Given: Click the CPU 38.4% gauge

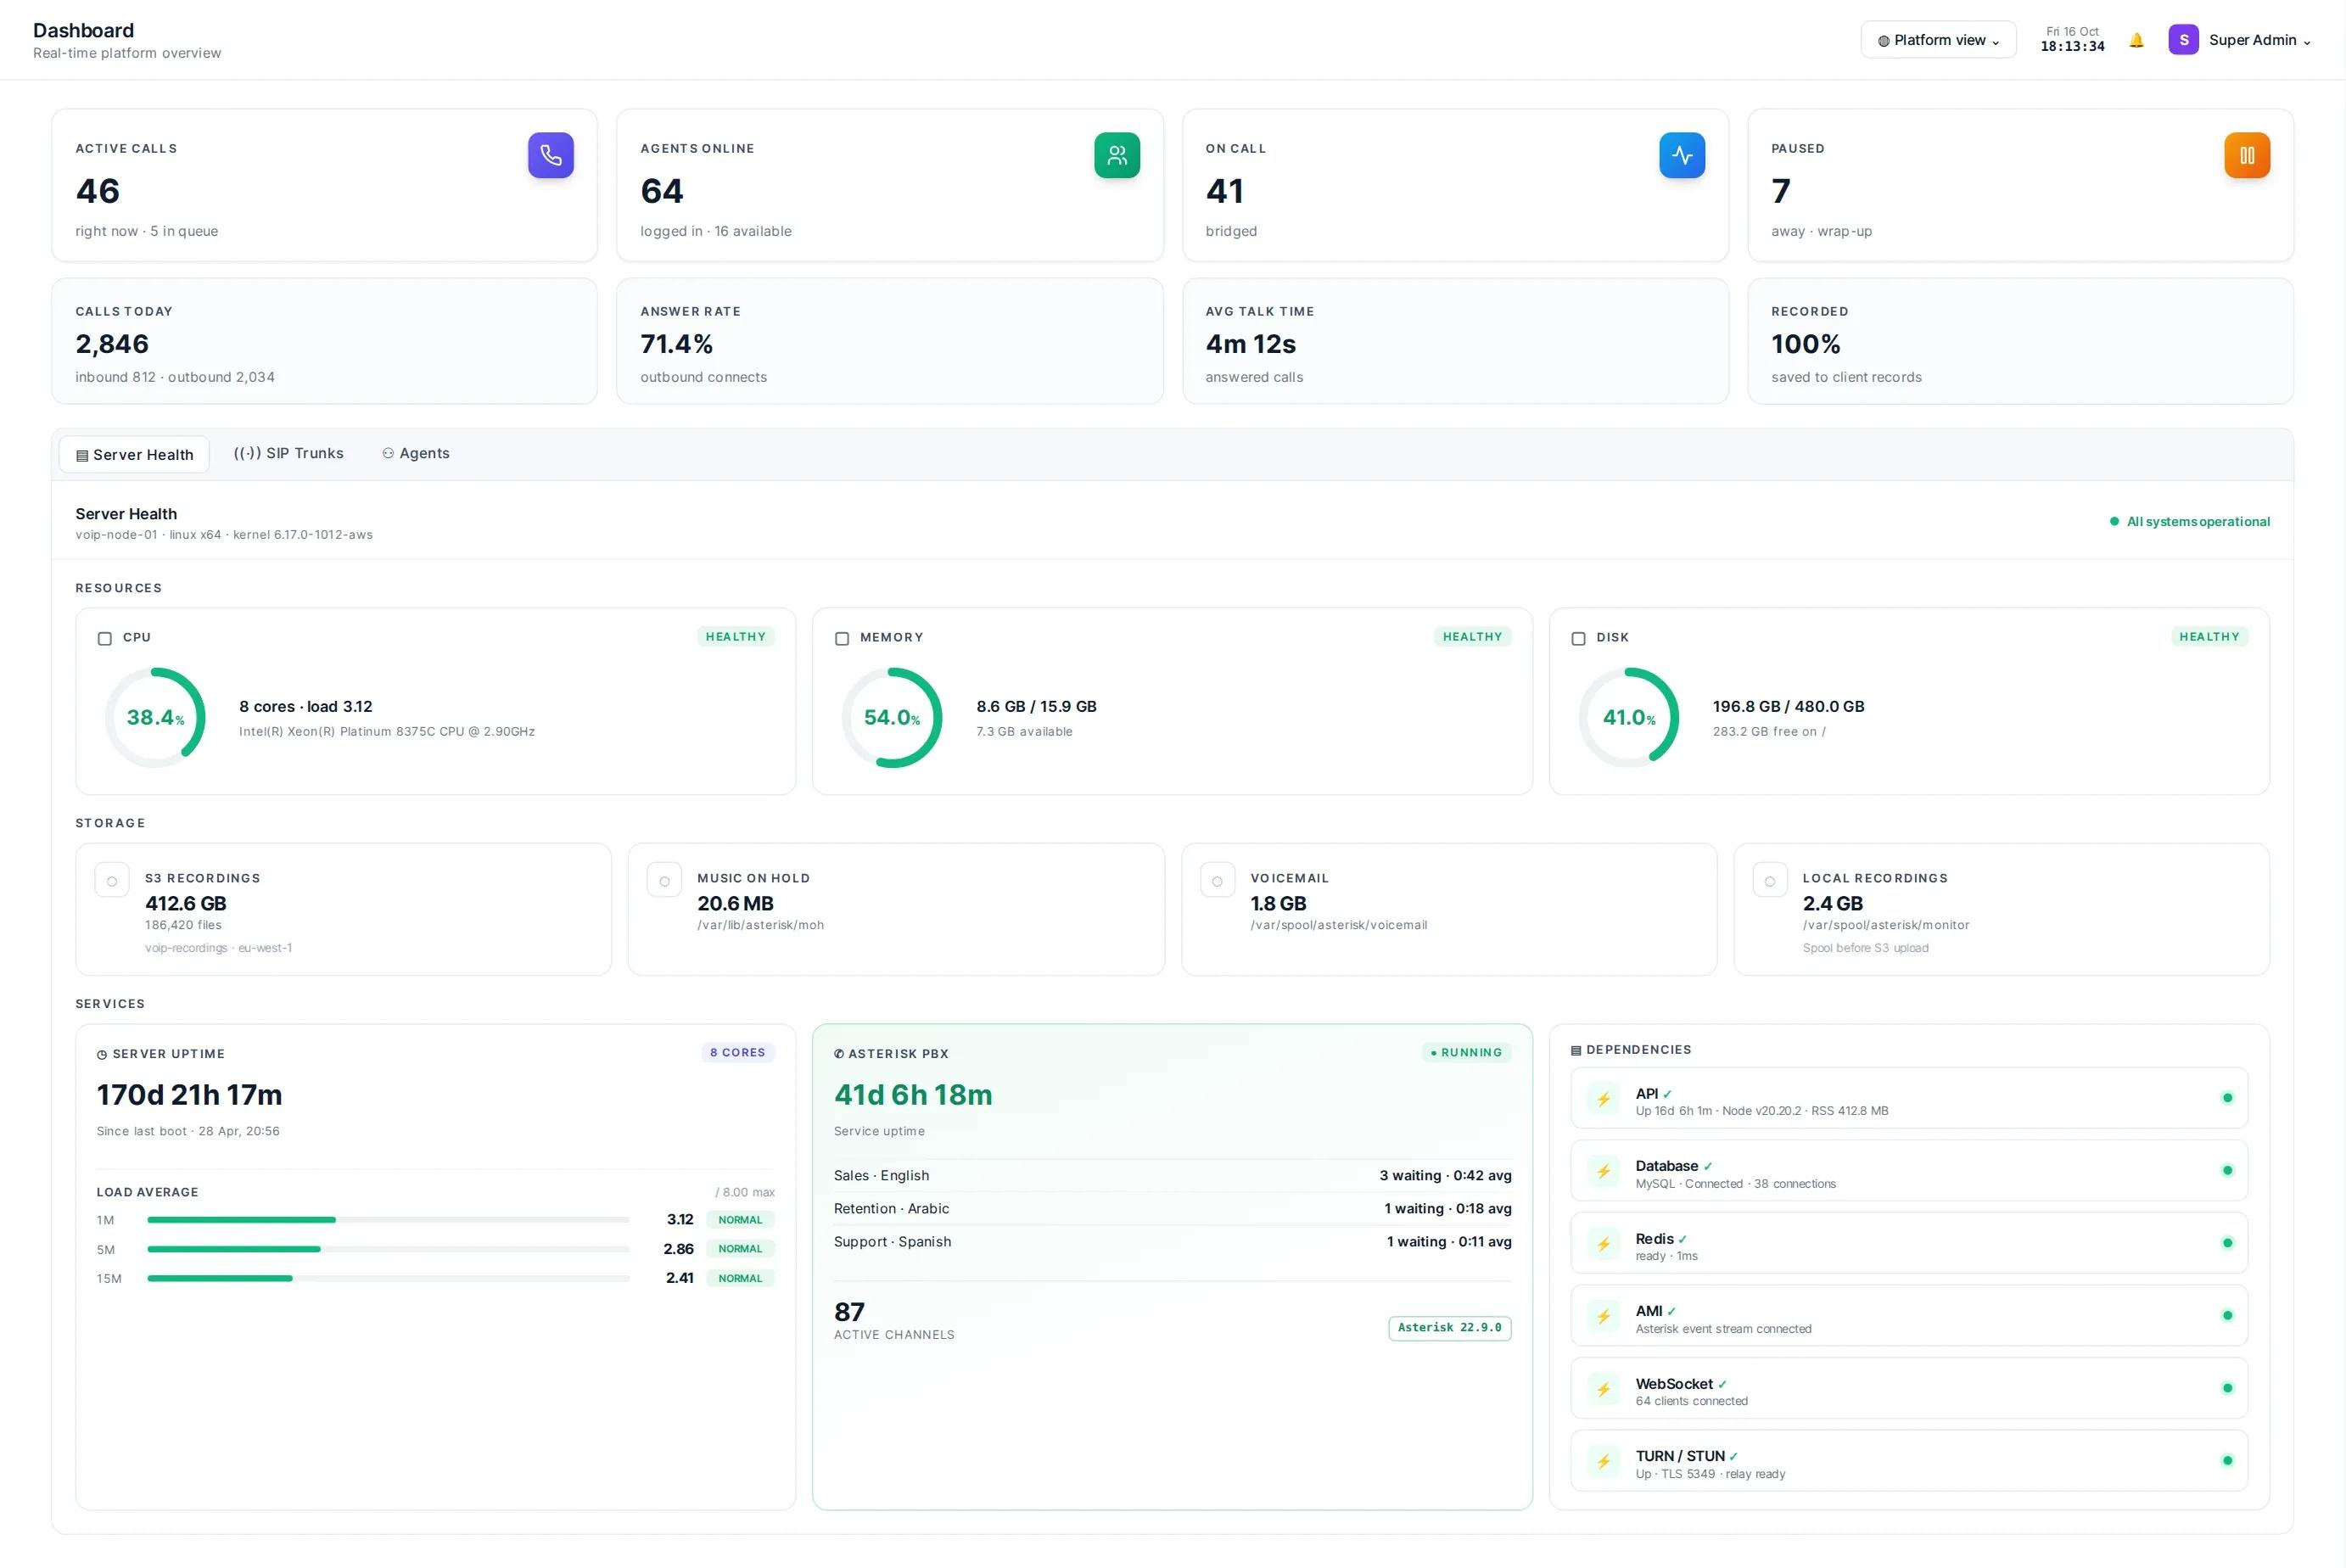Looking at the screenshot, I should click(155, 718).
